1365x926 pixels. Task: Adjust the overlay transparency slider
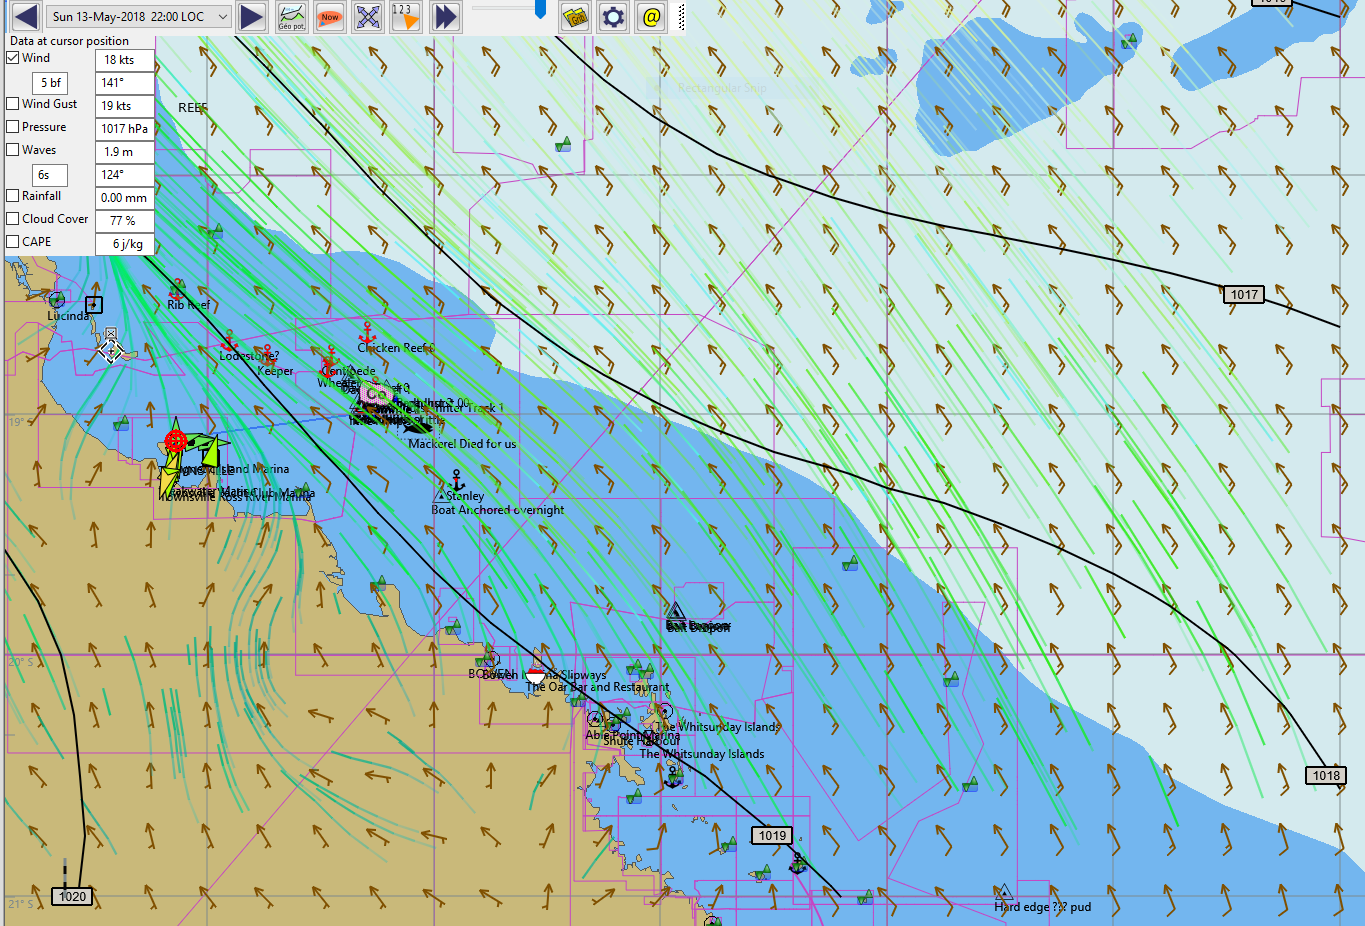click(540, 9)
